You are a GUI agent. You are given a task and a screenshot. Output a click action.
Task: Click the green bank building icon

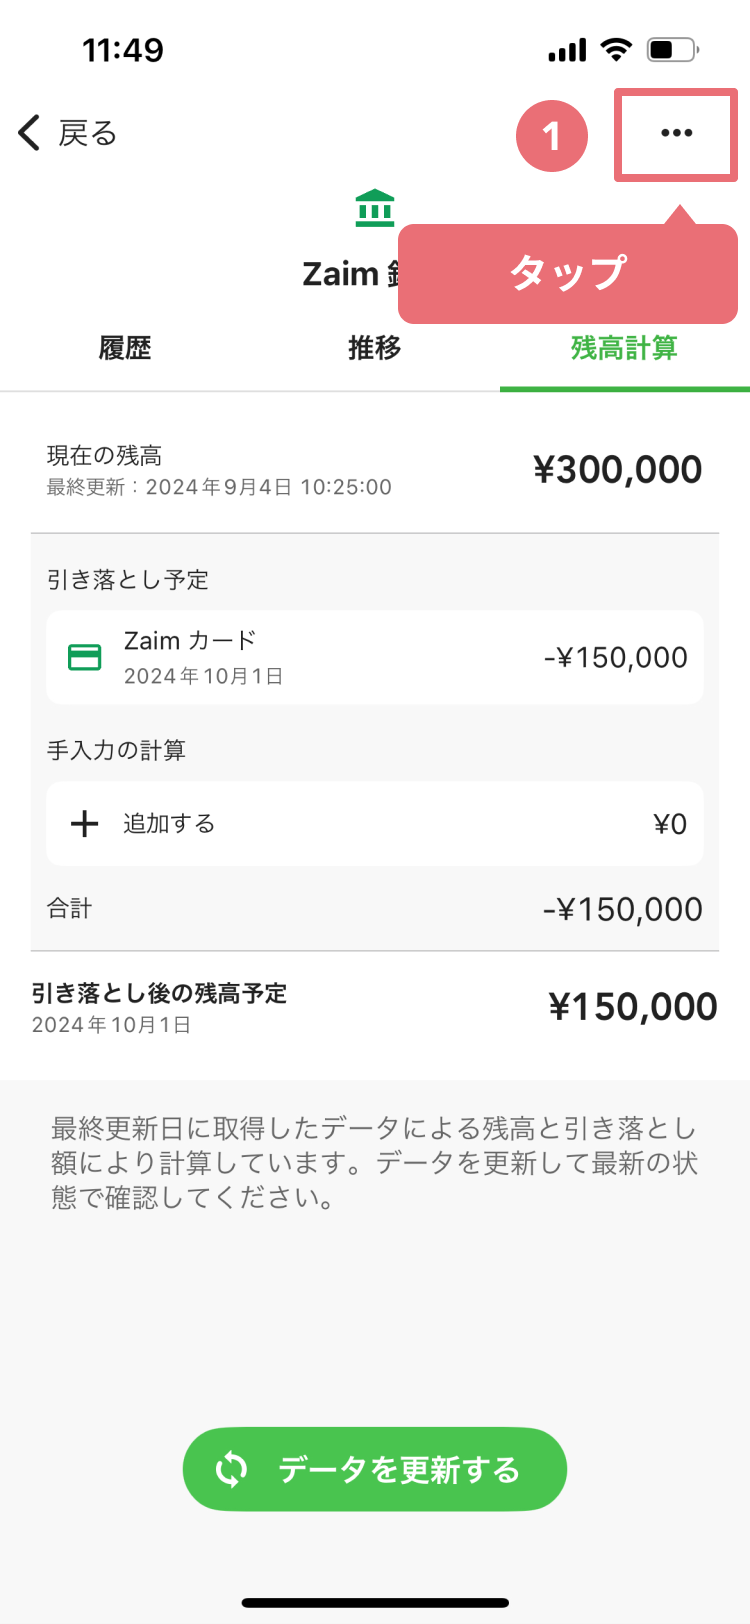click(x=375, y=208)
